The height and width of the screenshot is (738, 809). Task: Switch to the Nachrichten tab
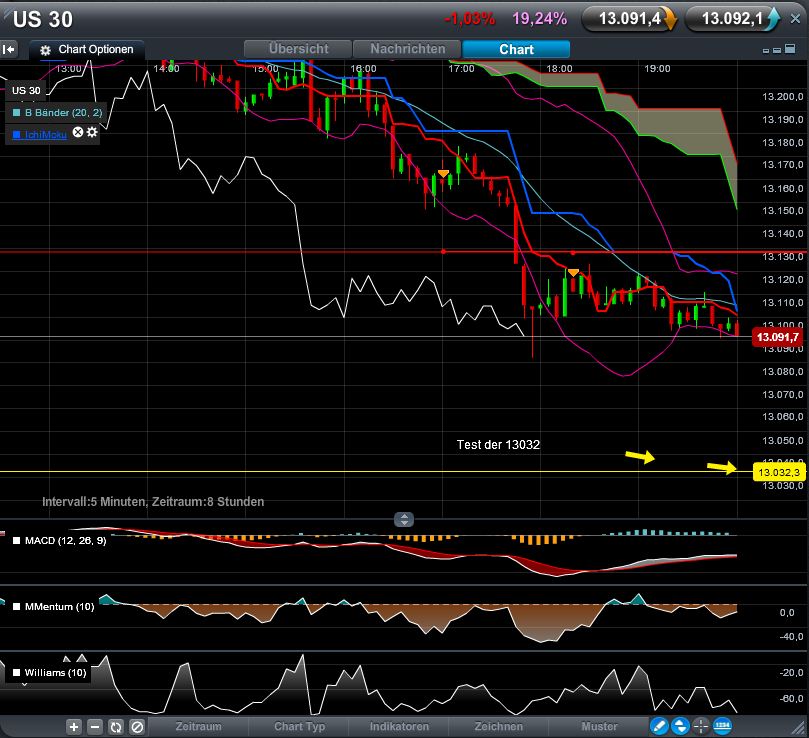408,49
